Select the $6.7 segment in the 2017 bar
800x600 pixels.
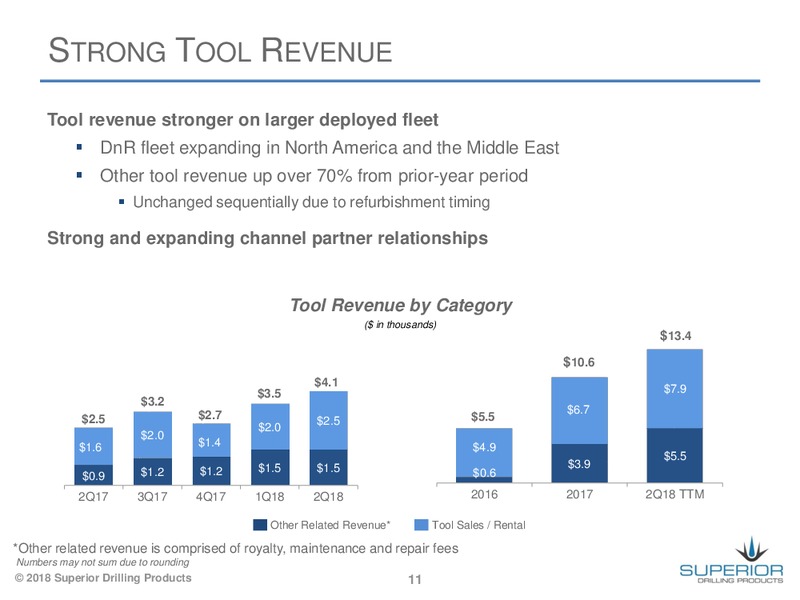coord(579,411)
